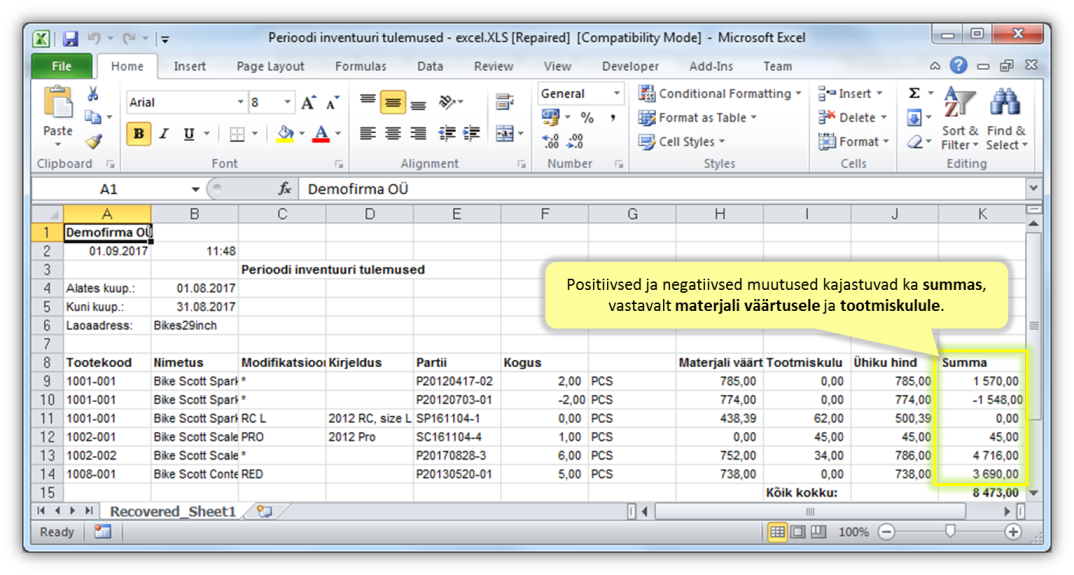Switch to the Formulas tab

point(361,66)
